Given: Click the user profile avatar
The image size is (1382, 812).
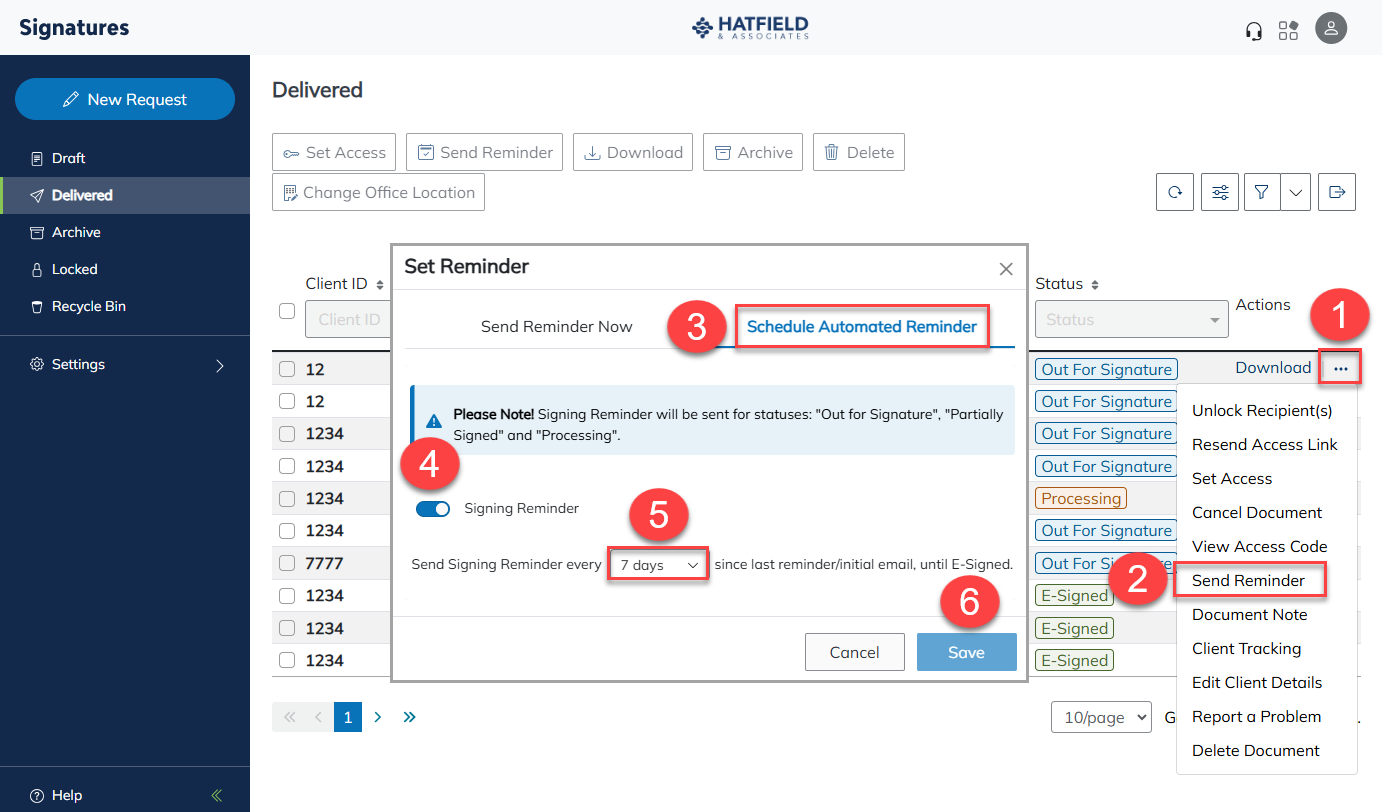Looking at the screenshot, I should pos(1331,28).
